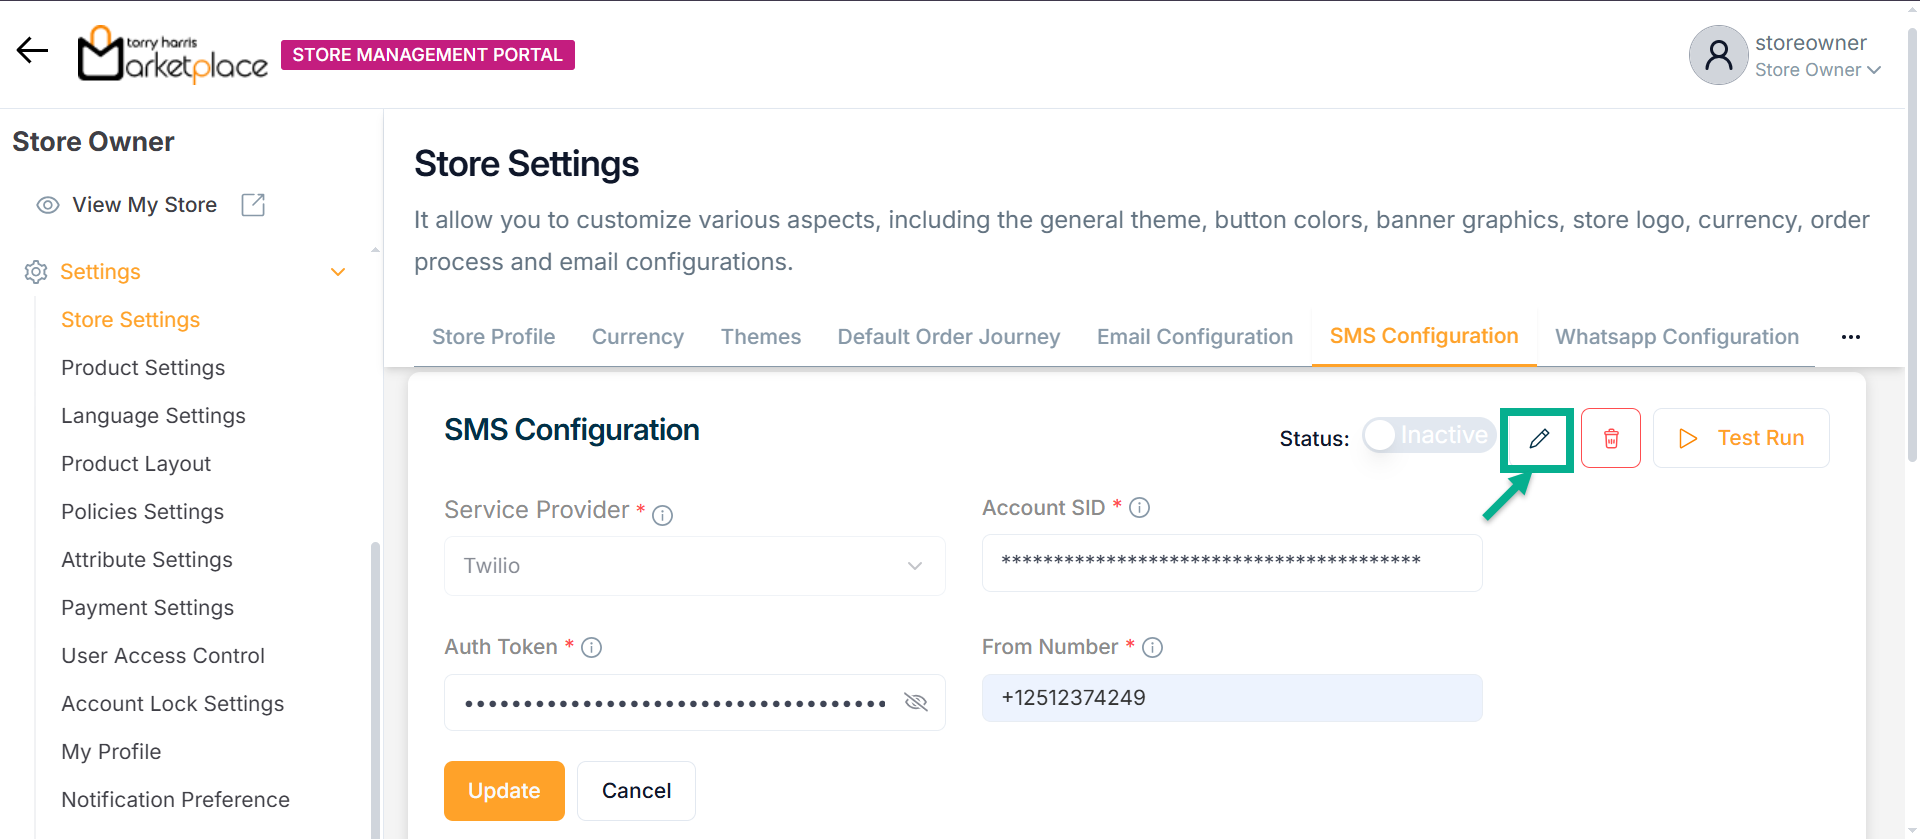Start a Test Run

click(x=1741, y=438)
